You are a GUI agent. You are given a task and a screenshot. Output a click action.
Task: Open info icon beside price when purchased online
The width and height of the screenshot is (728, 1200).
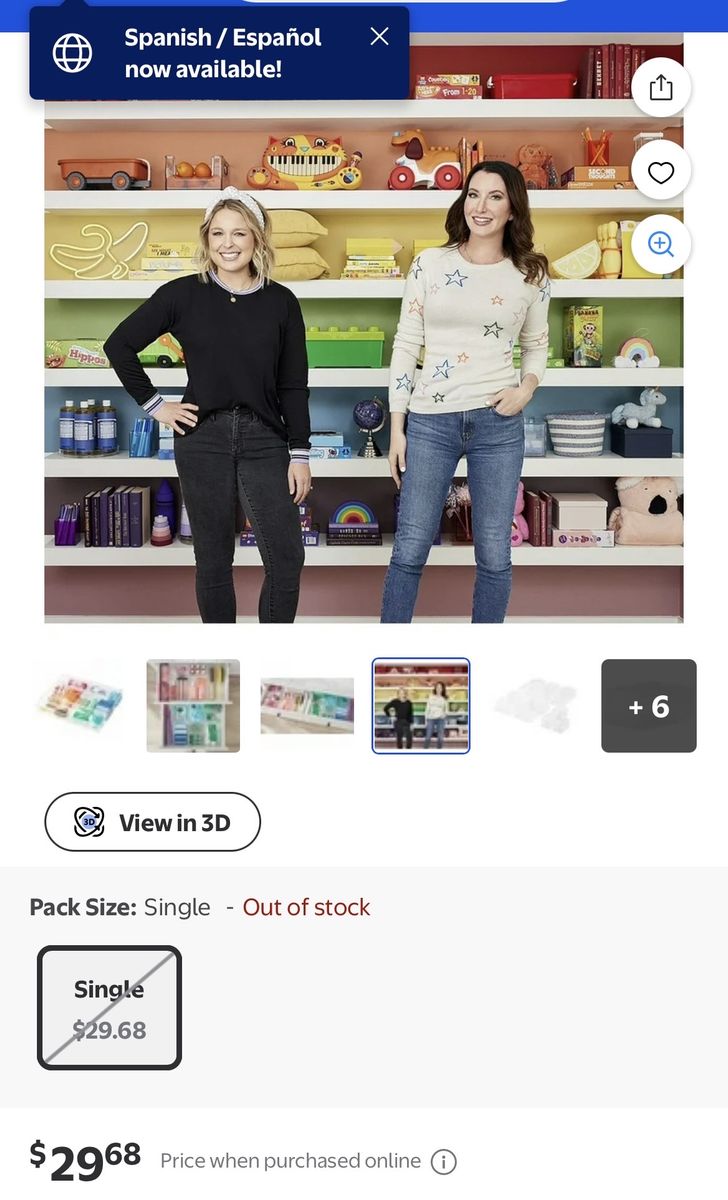[443, 1162]
